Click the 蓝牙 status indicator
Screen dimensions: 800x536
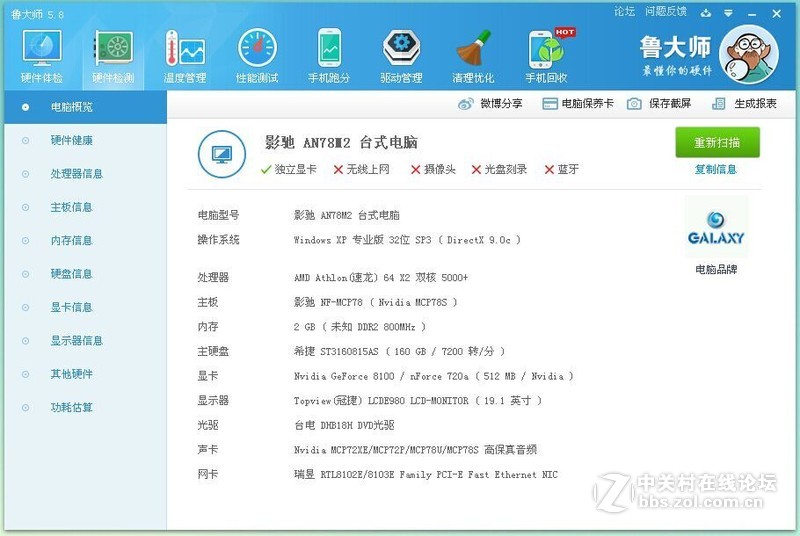click(x=561, y=169)
